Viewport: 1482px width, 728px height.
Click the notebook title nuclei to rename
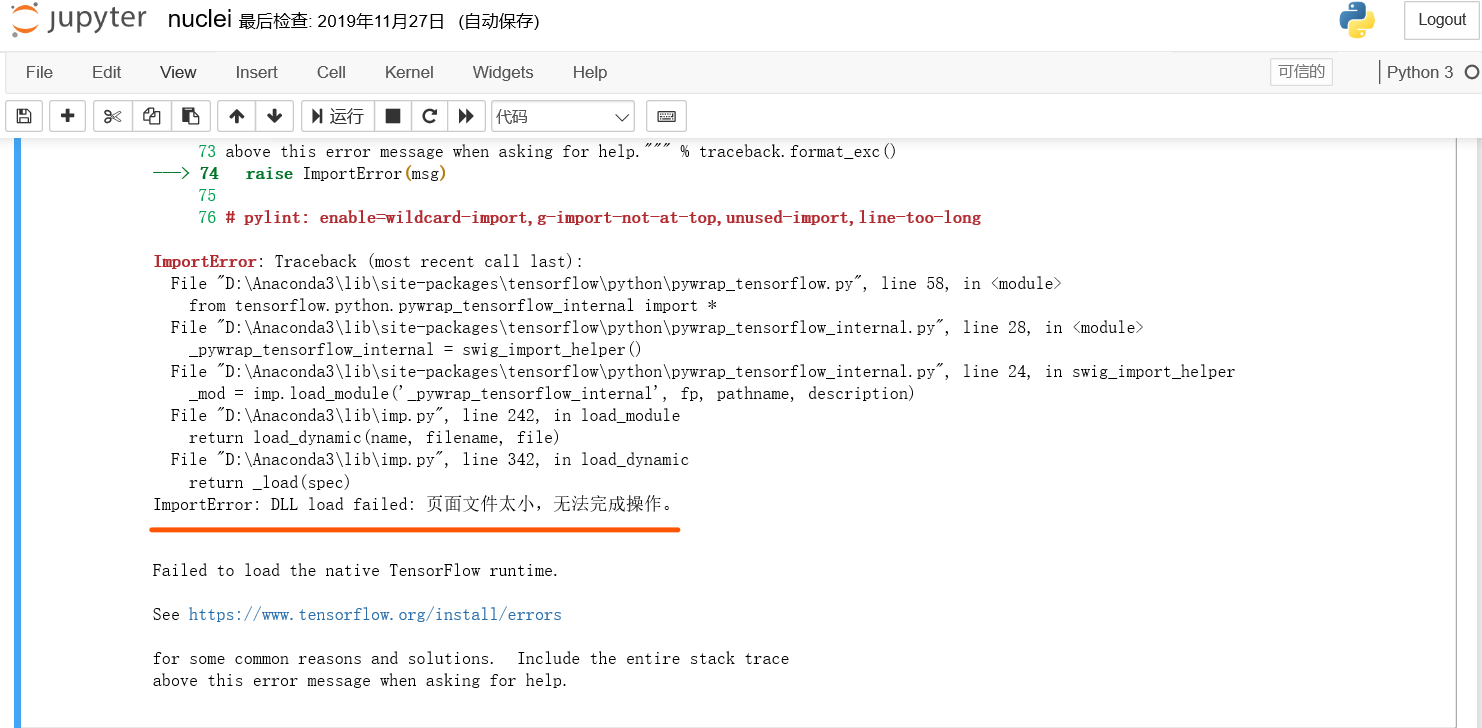(x=199, y=19)
